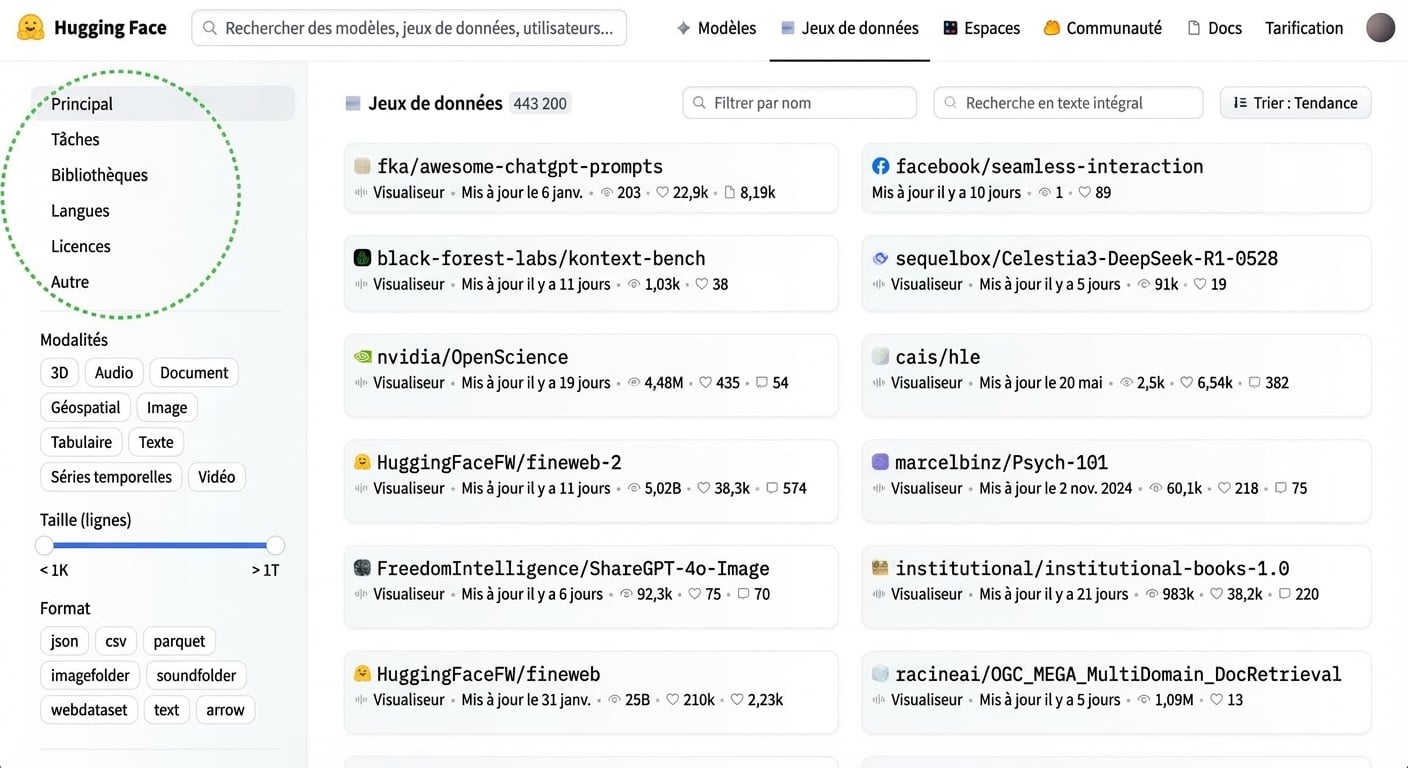Toggle the Document modality filter
The width and height of the screenshot is (1408, 768).
tap(194, 373)
